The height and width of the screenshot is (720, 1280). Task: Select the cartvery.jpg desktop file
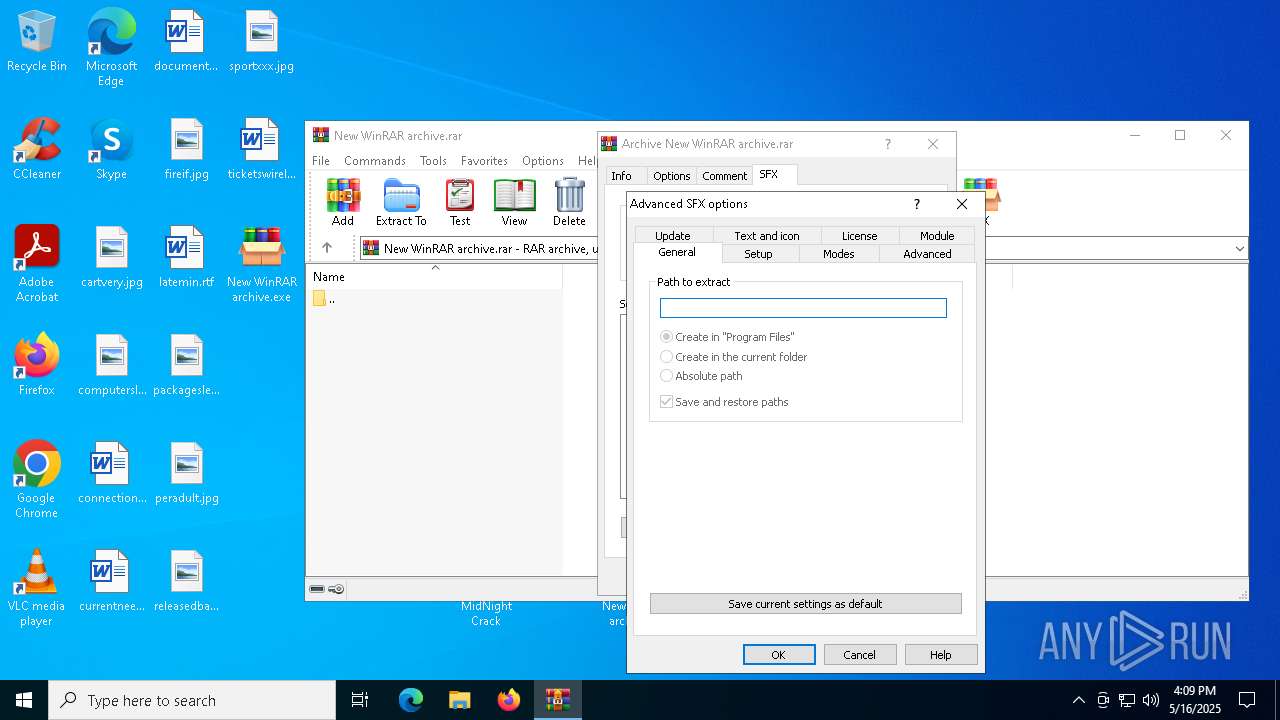point(111,257)
